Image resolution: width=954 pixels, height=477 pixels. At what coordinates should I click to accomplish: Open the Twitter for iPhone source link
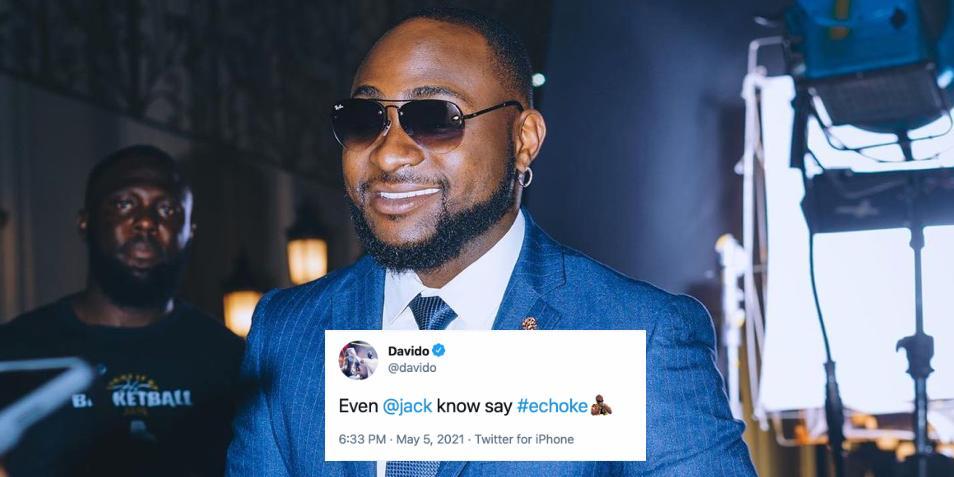click(524, 439)
